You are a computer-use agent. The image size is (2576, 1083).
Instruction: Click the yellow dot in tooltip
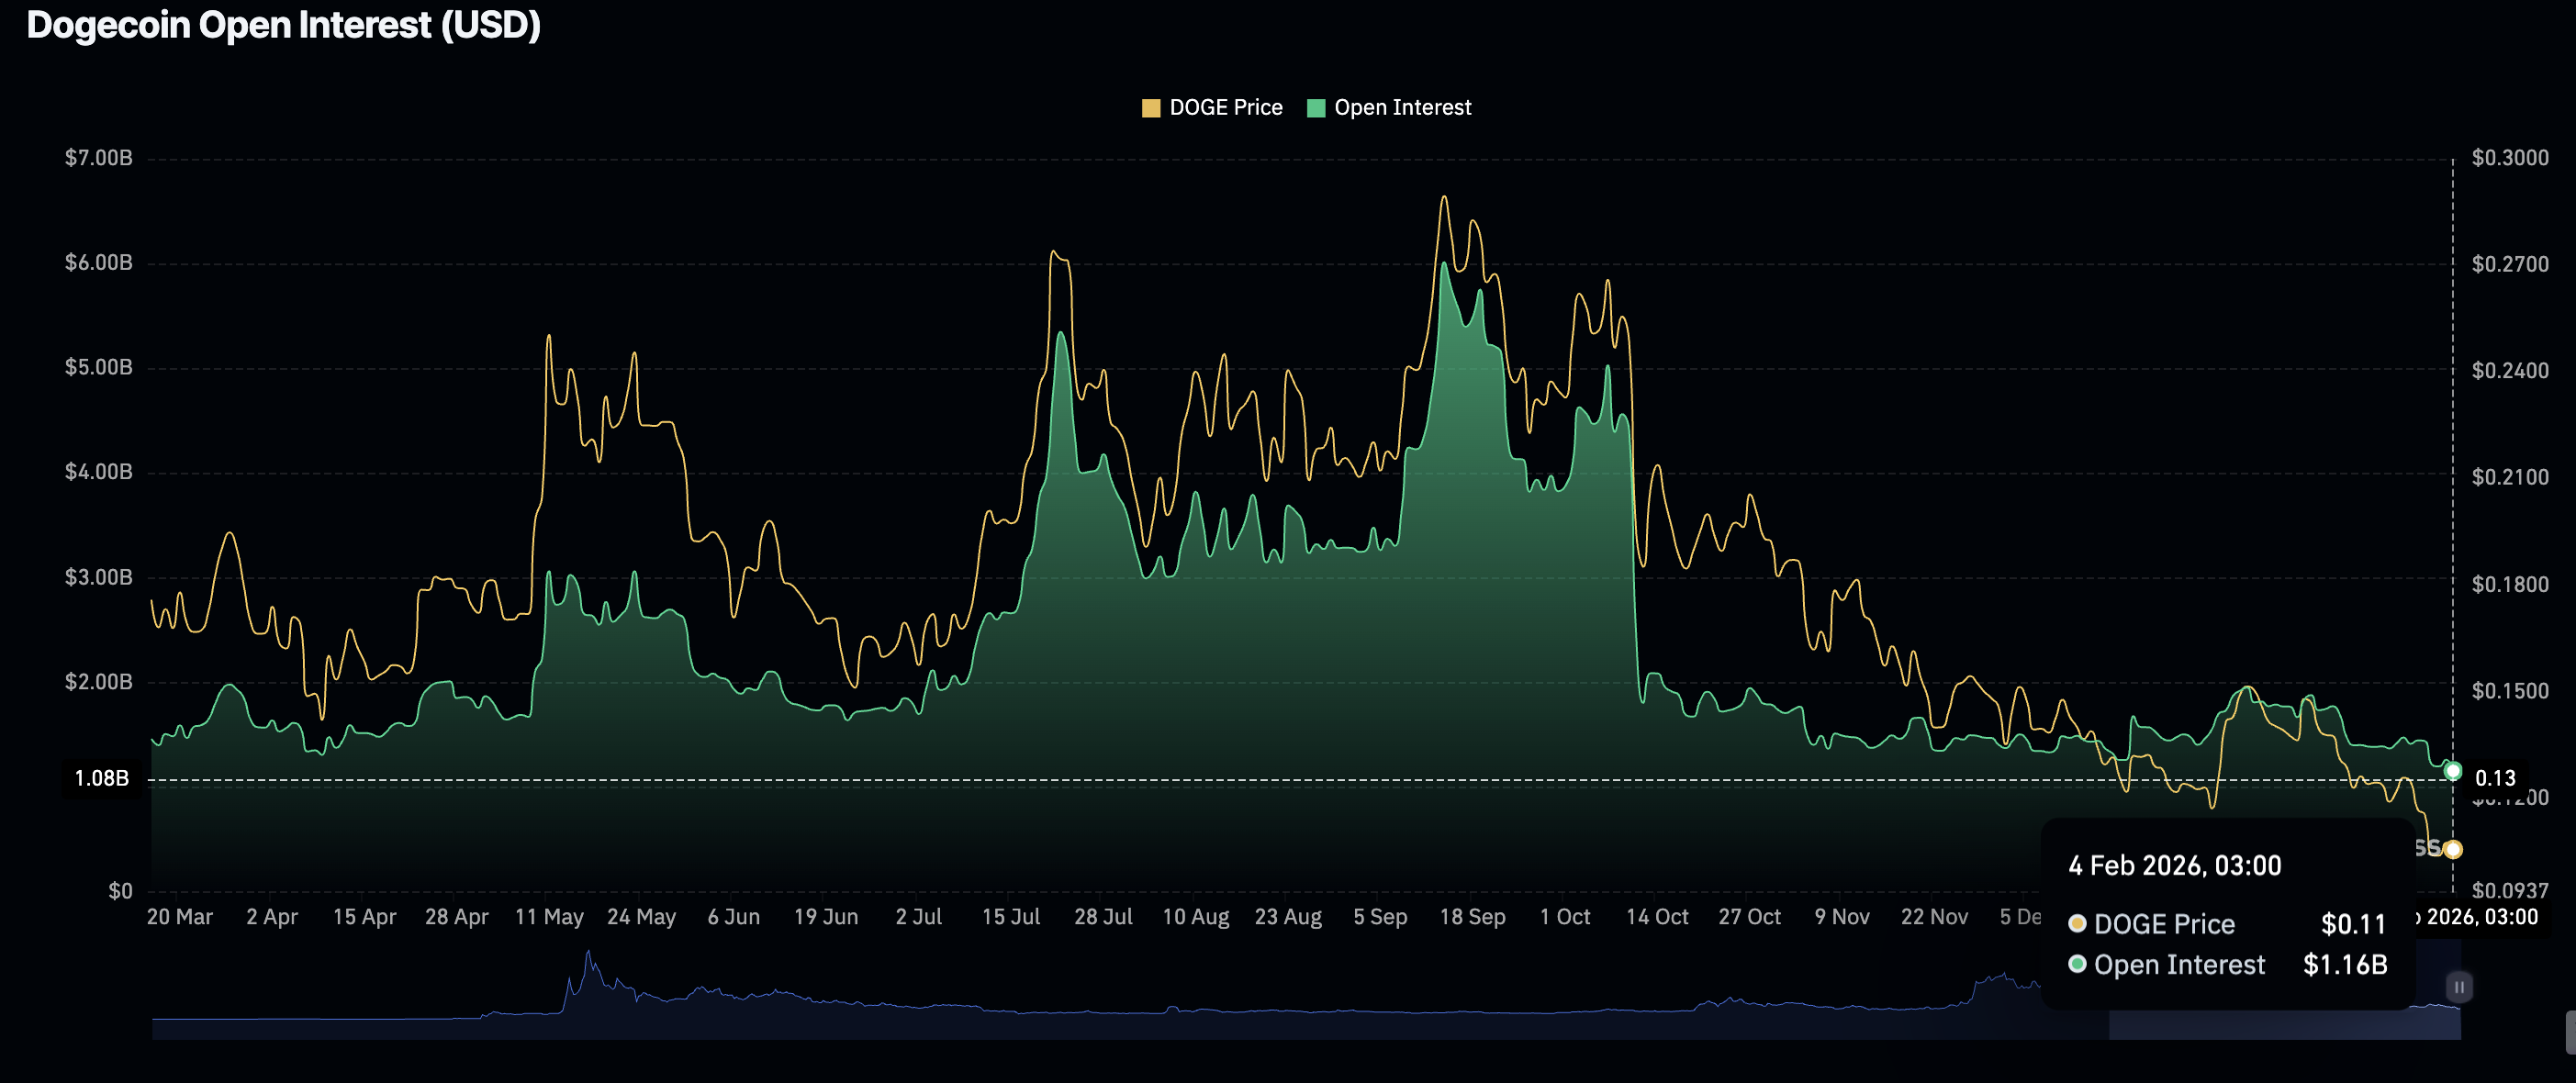(2077, 923)
